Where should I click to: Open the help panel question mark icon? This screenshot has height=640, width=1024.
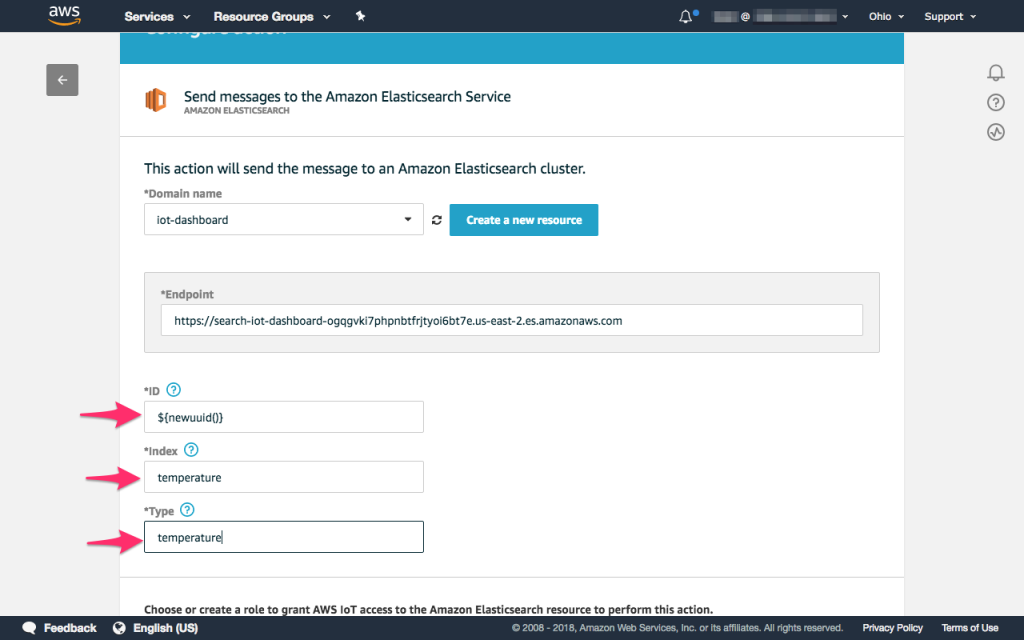tap(995, 102)
